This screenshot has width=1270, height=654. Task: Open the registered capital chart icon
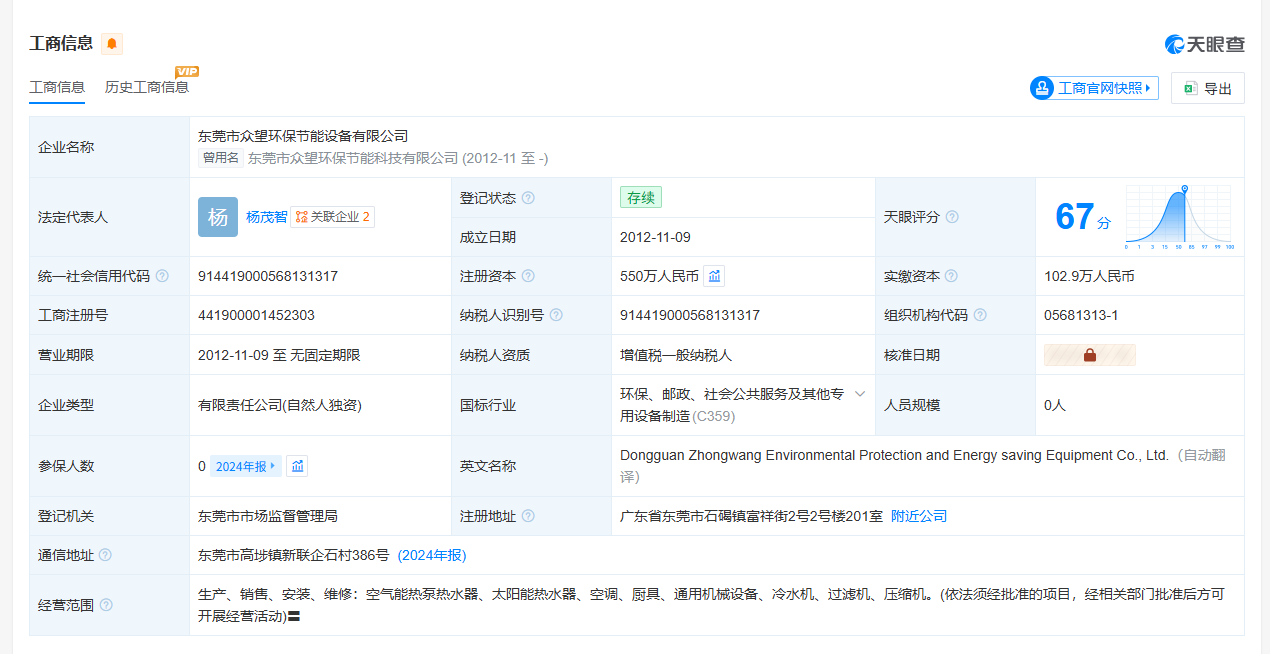point(714,276)
